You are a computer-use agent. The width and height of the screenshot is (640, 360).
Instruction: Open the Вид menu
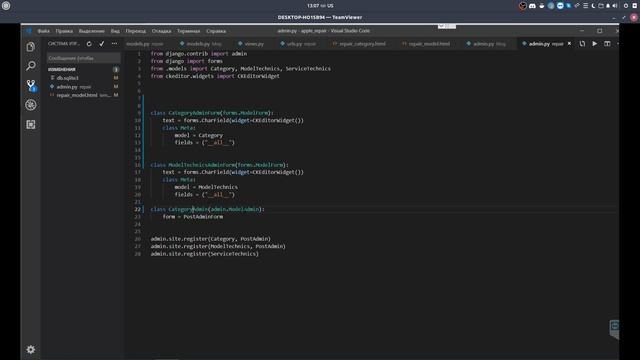point(115,31)
